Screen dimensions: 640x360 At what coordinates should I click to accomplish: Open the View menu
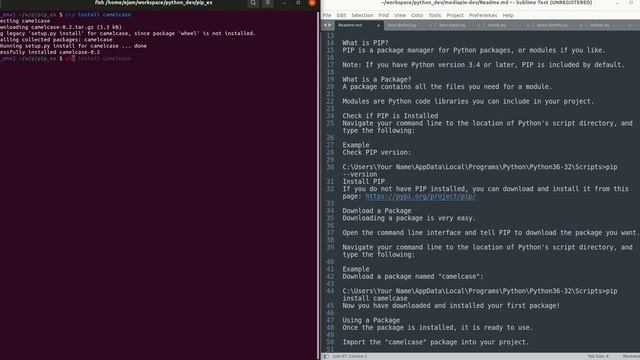pyautogui.click(x=400, y=15)
